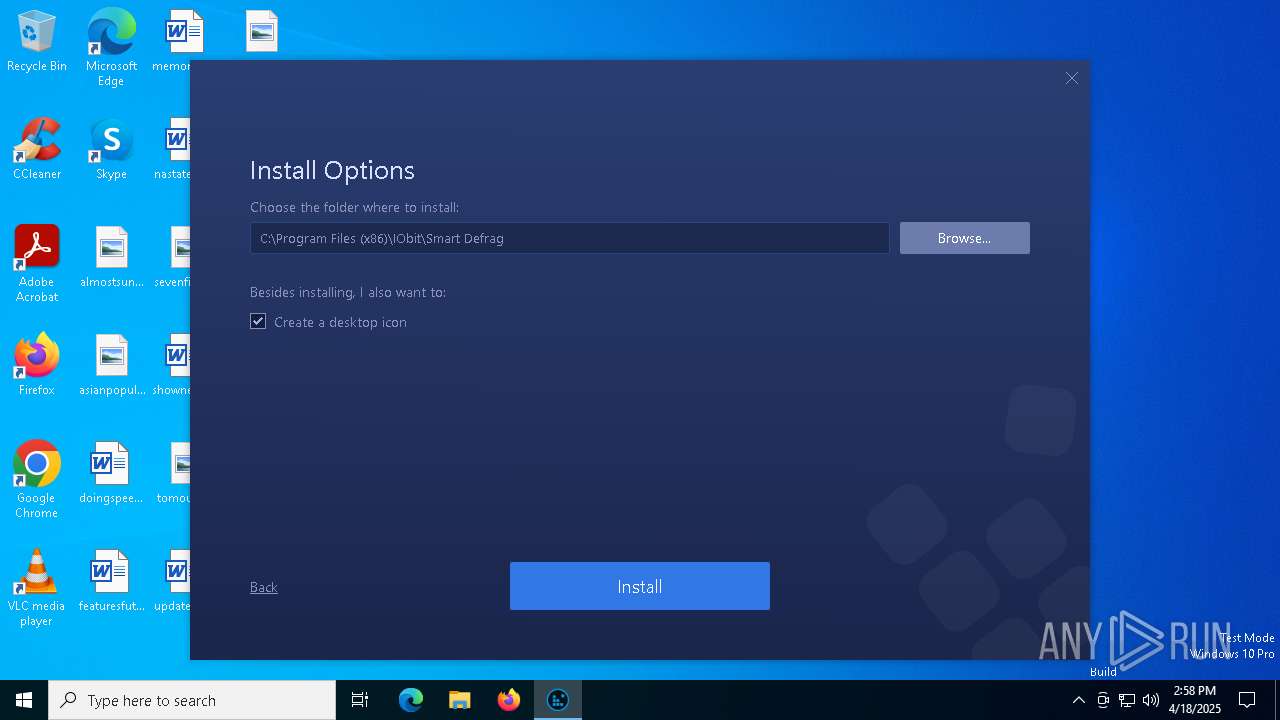Open Edge from taskbar
The height and width of the screenshot is (720, 1280).
411,700
